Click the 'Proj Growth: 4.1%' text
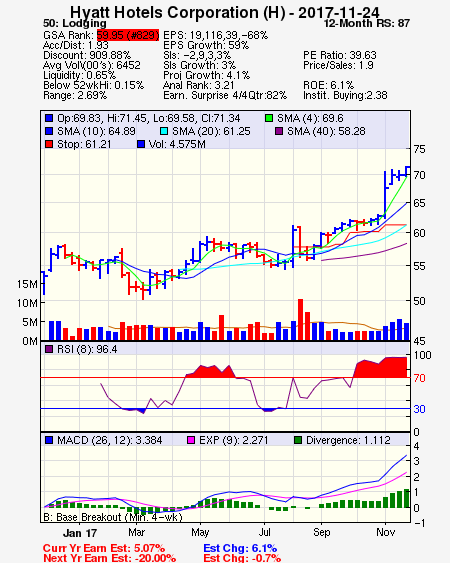The width and height of the screenshot is (450, 563). pos(207,75)
